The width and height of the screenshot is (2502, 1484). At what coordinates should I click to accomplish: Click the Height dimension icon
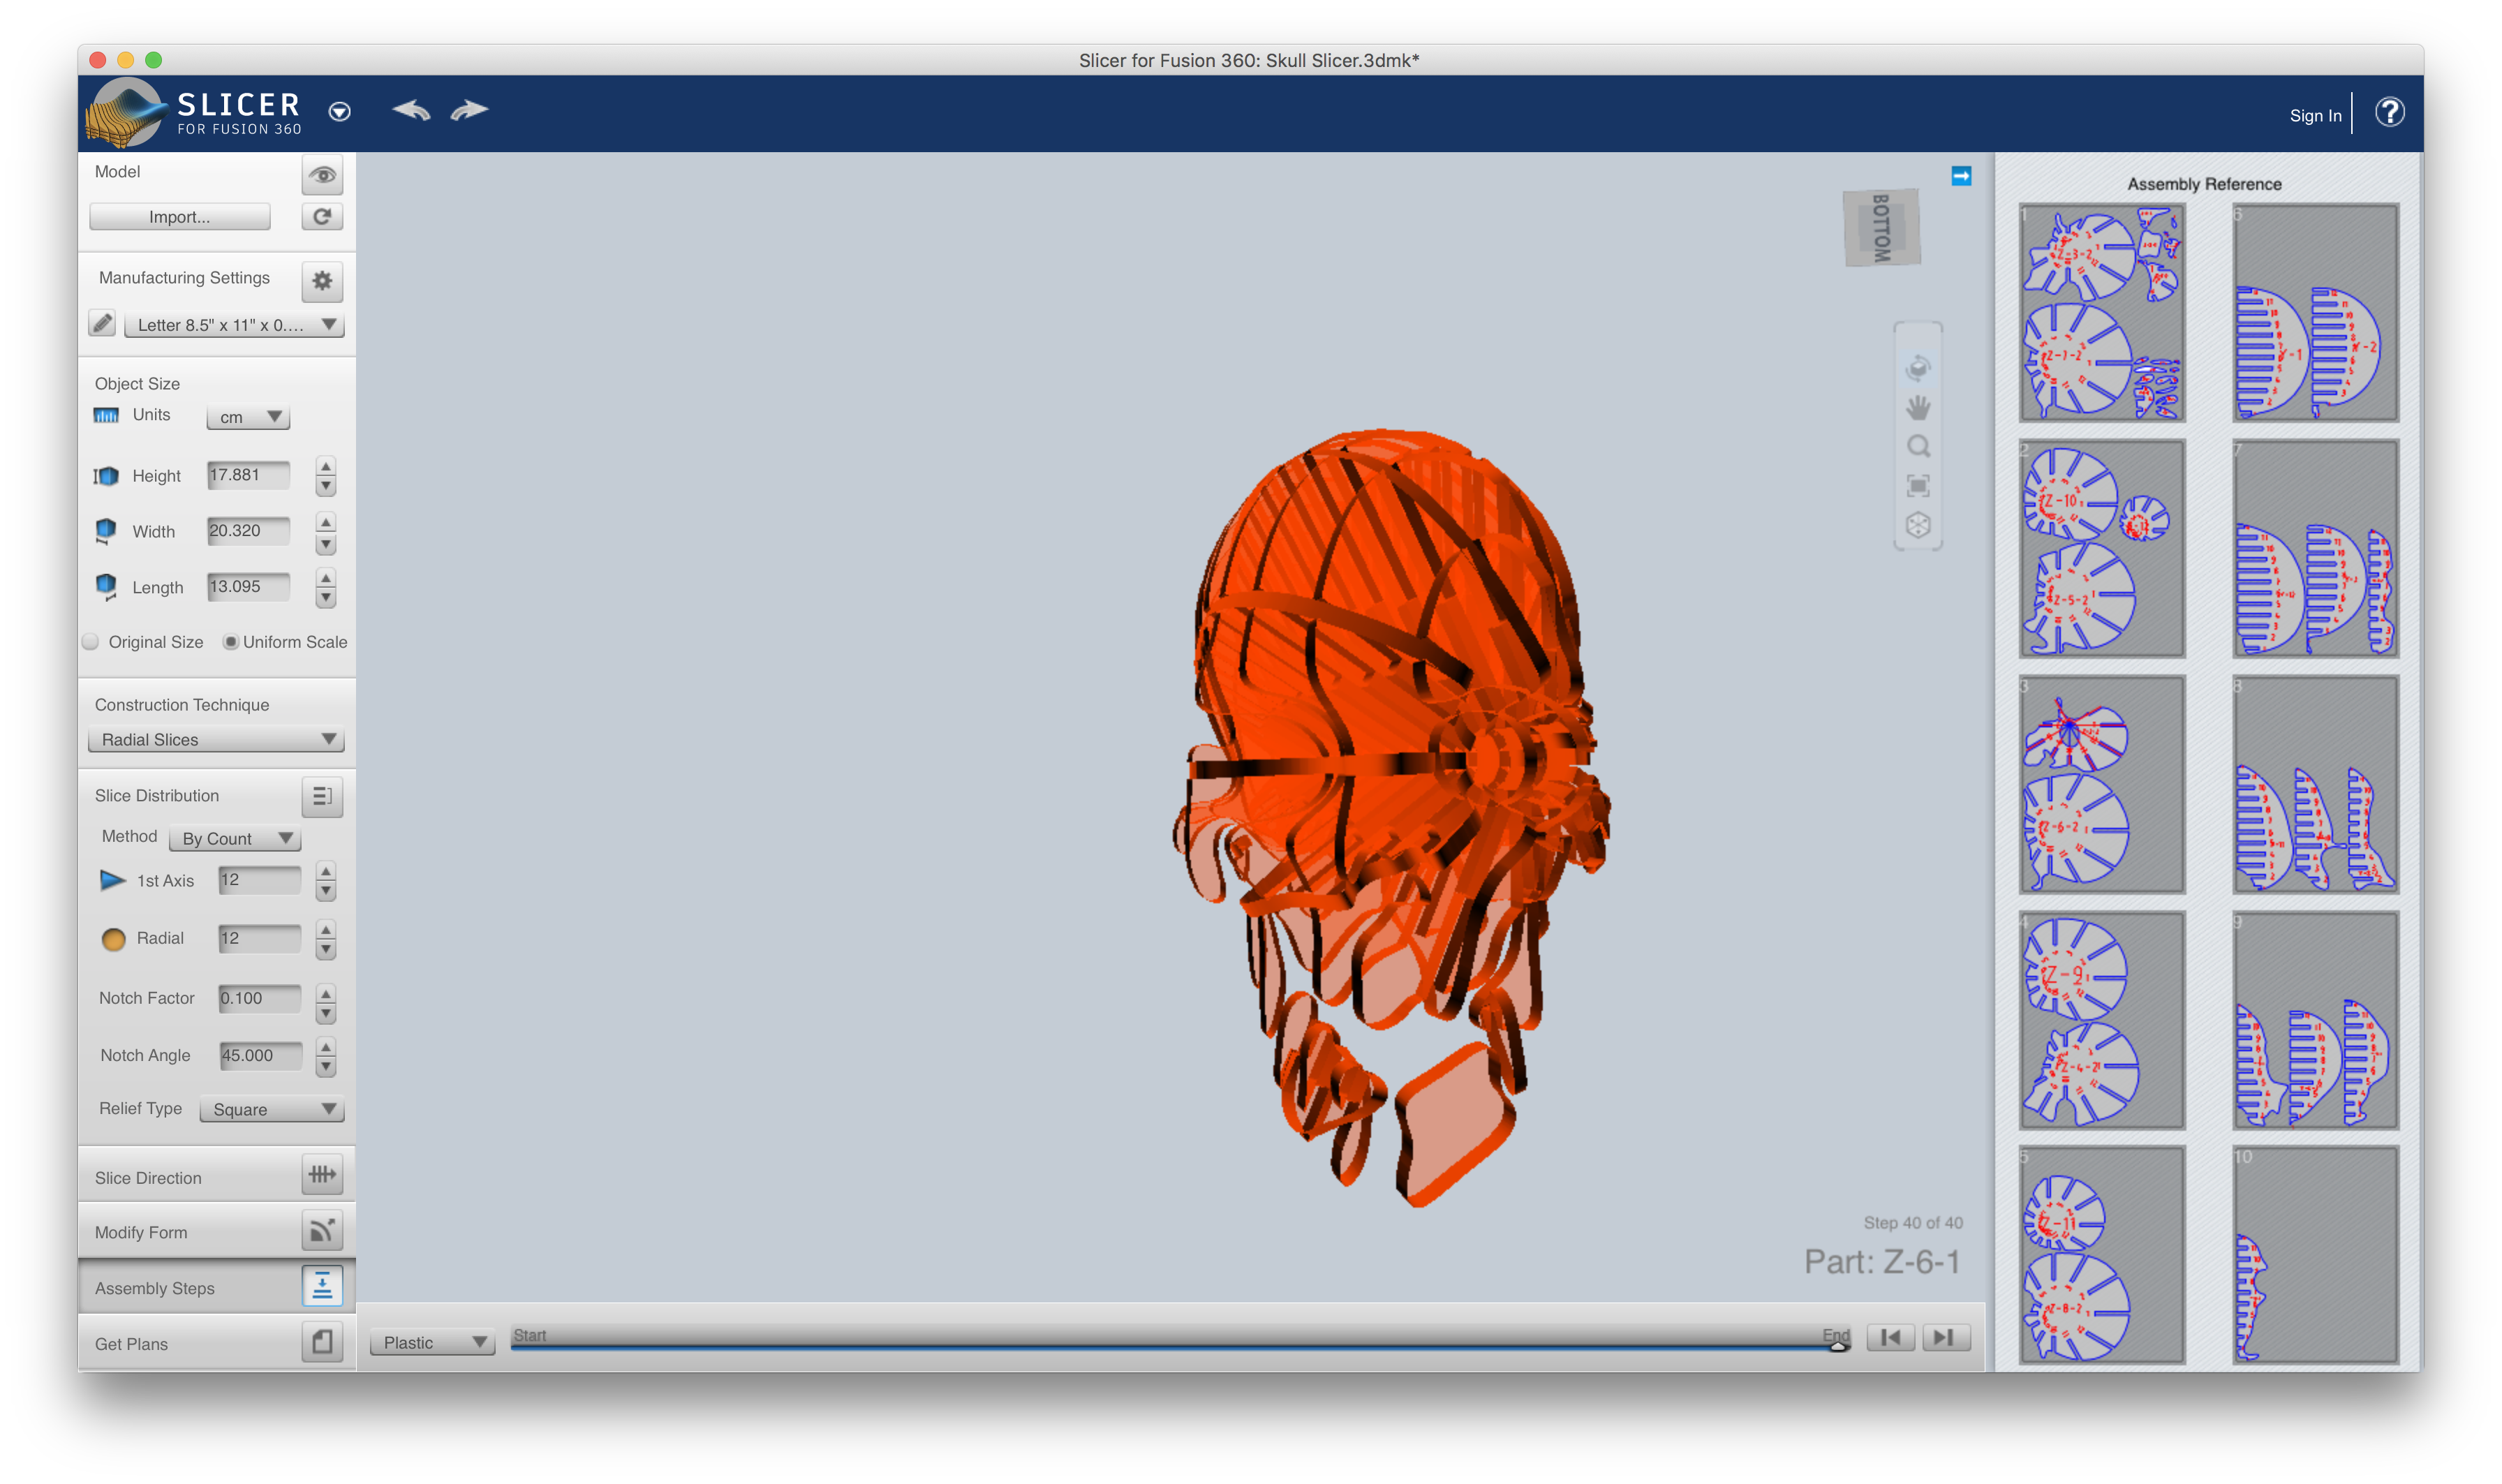click(106, 476)
